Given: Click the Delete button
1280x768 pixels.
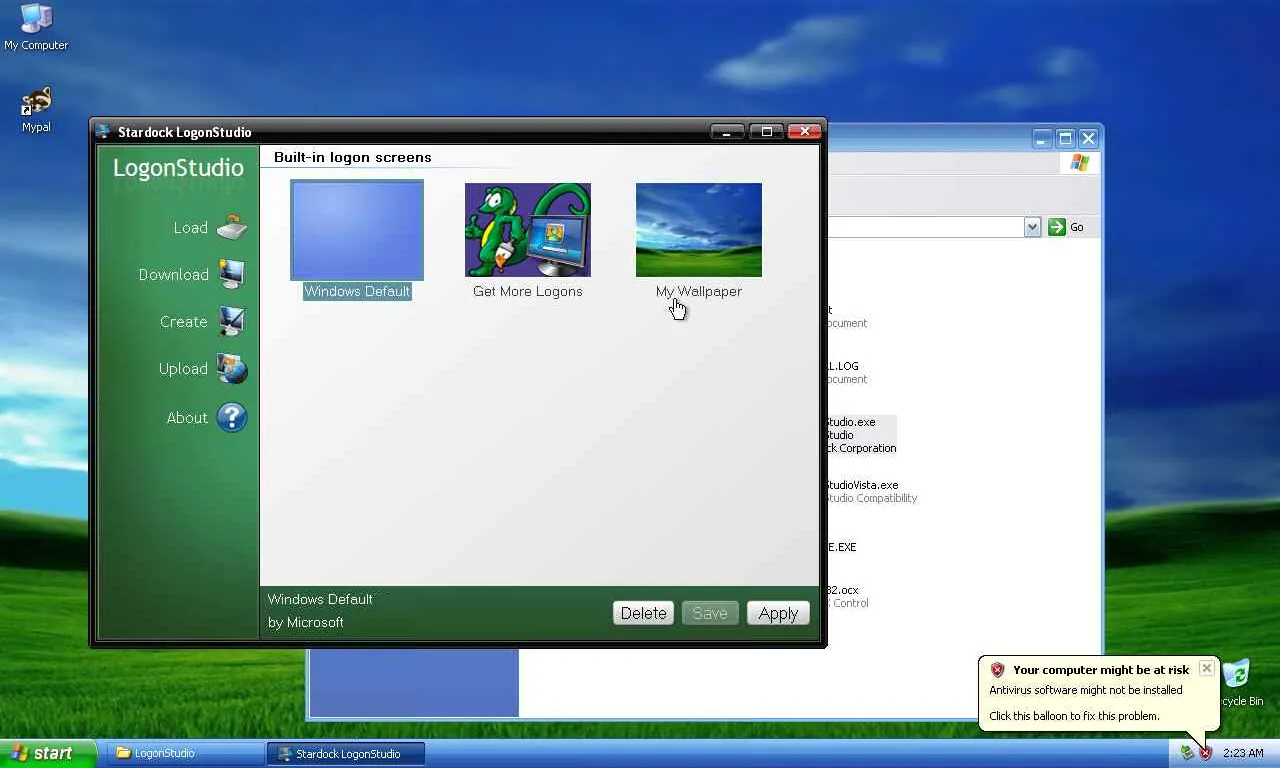Looking at the screenshot, I should pyautogui.click(x=643, y=613).
